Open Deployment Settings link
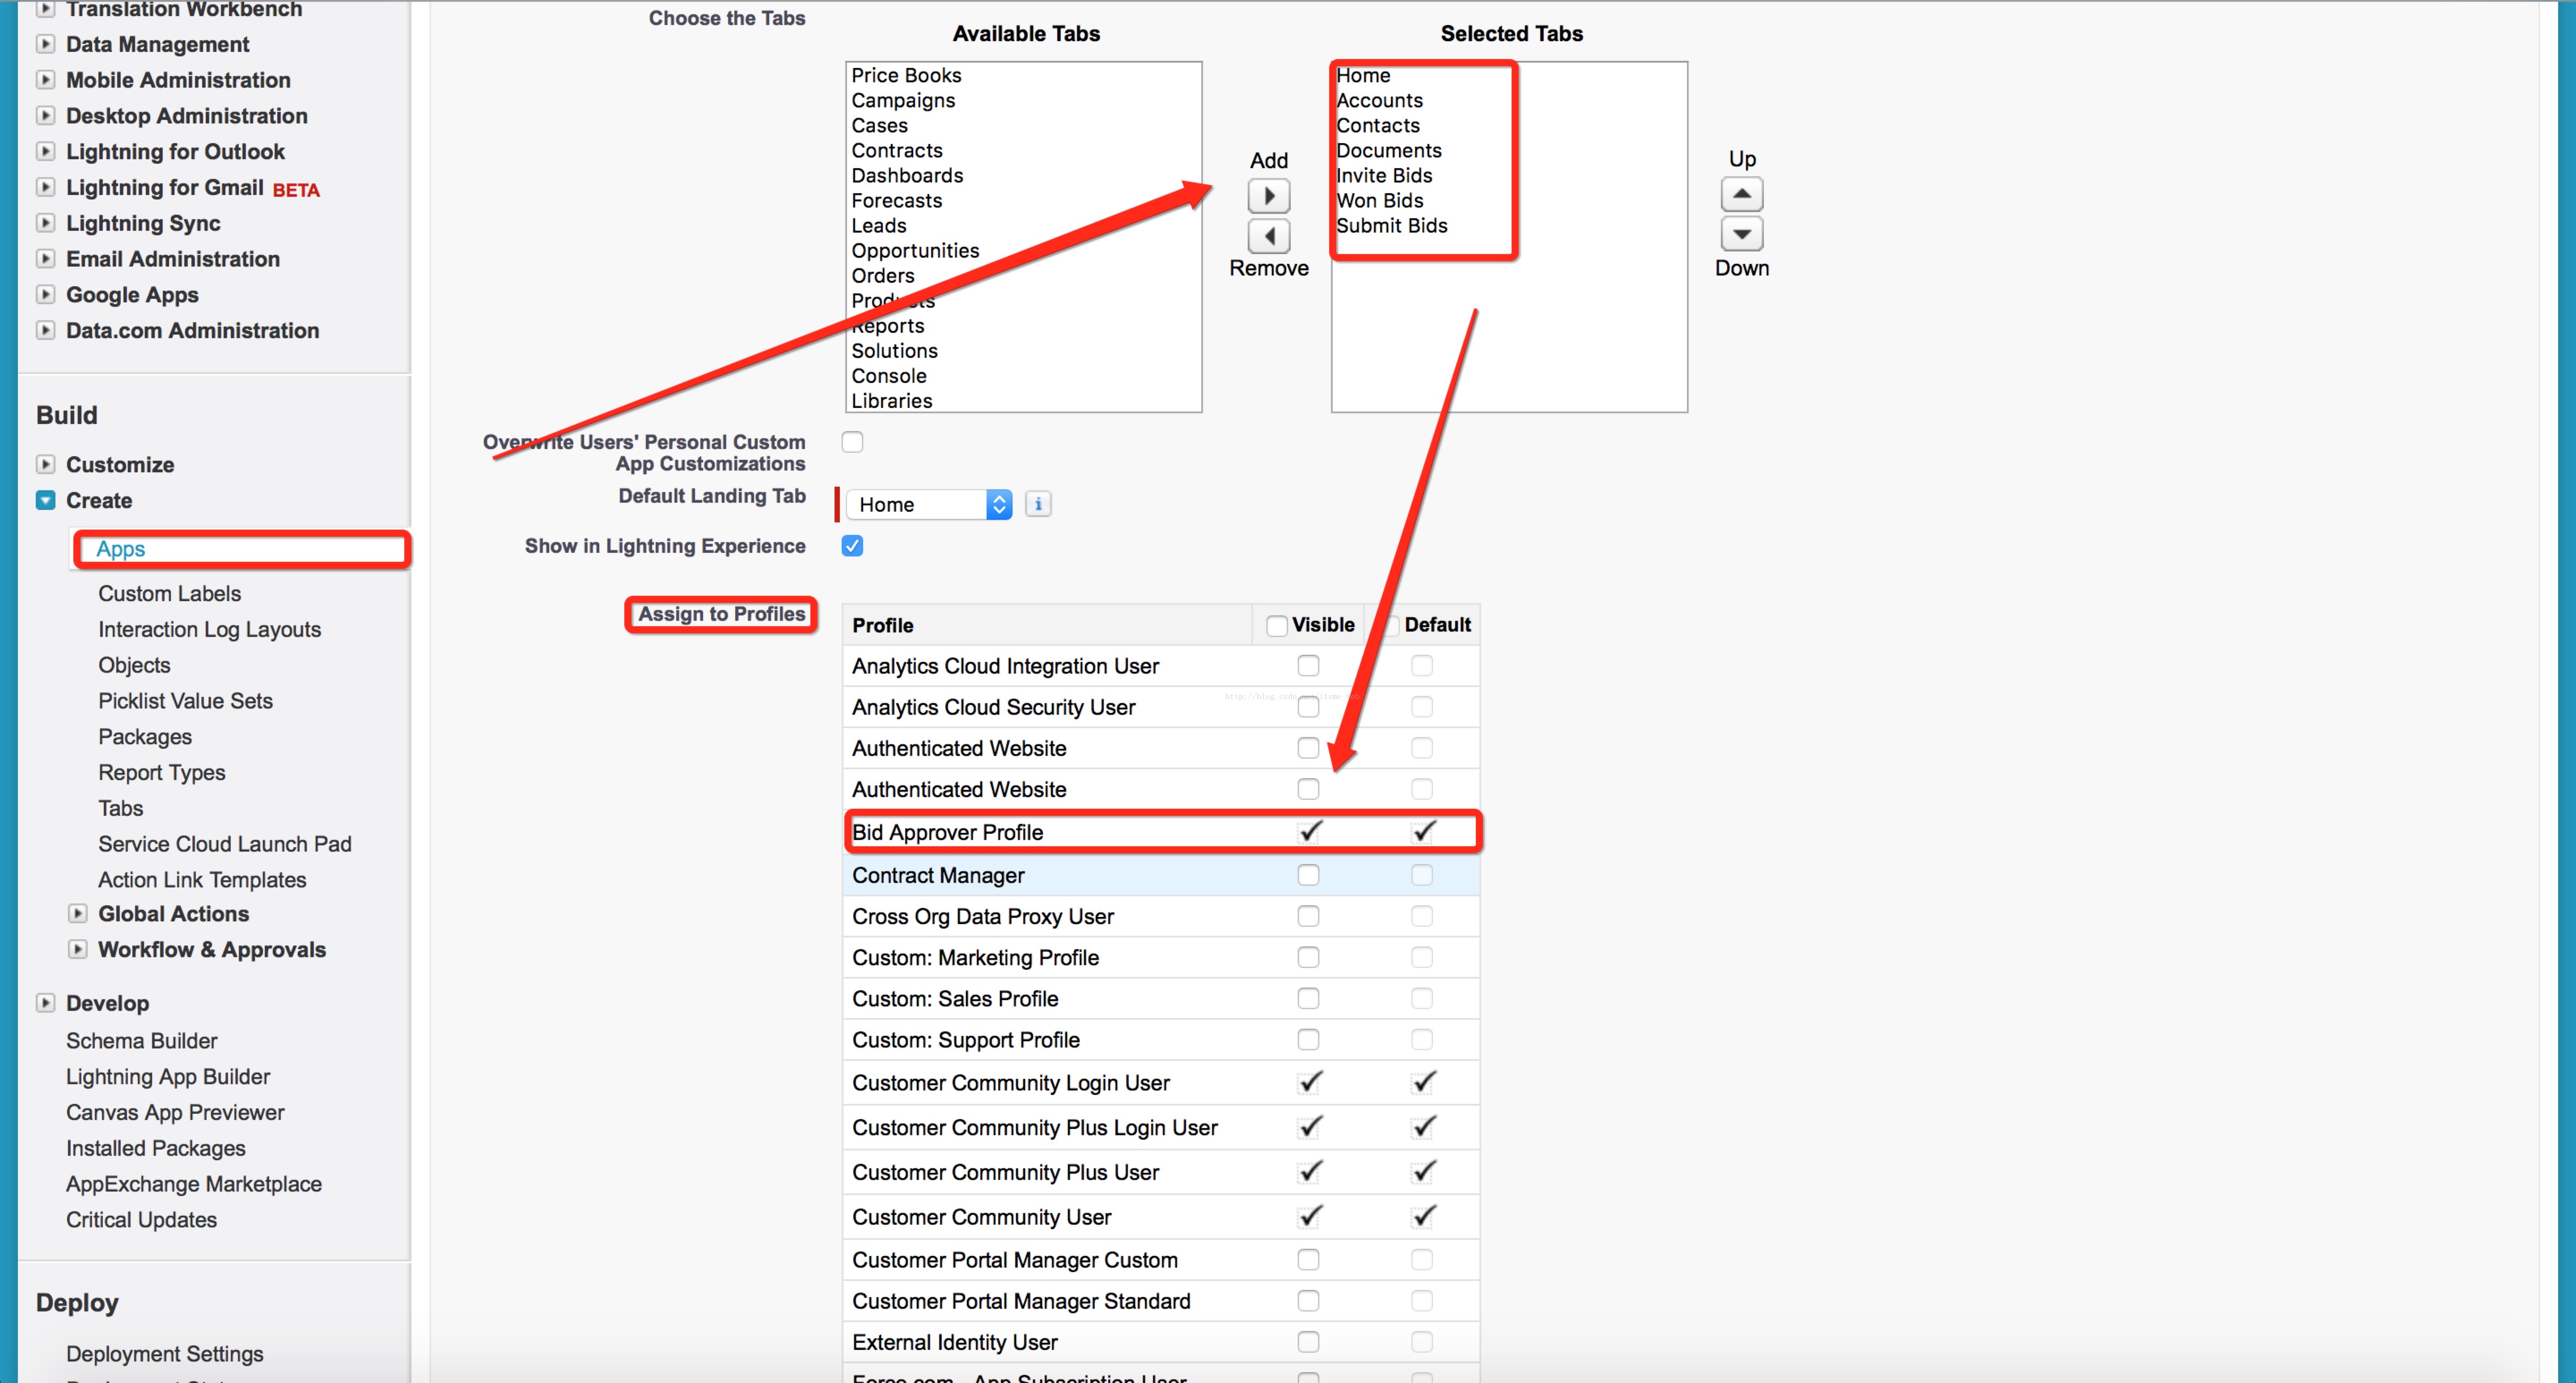 [164, 1354]
